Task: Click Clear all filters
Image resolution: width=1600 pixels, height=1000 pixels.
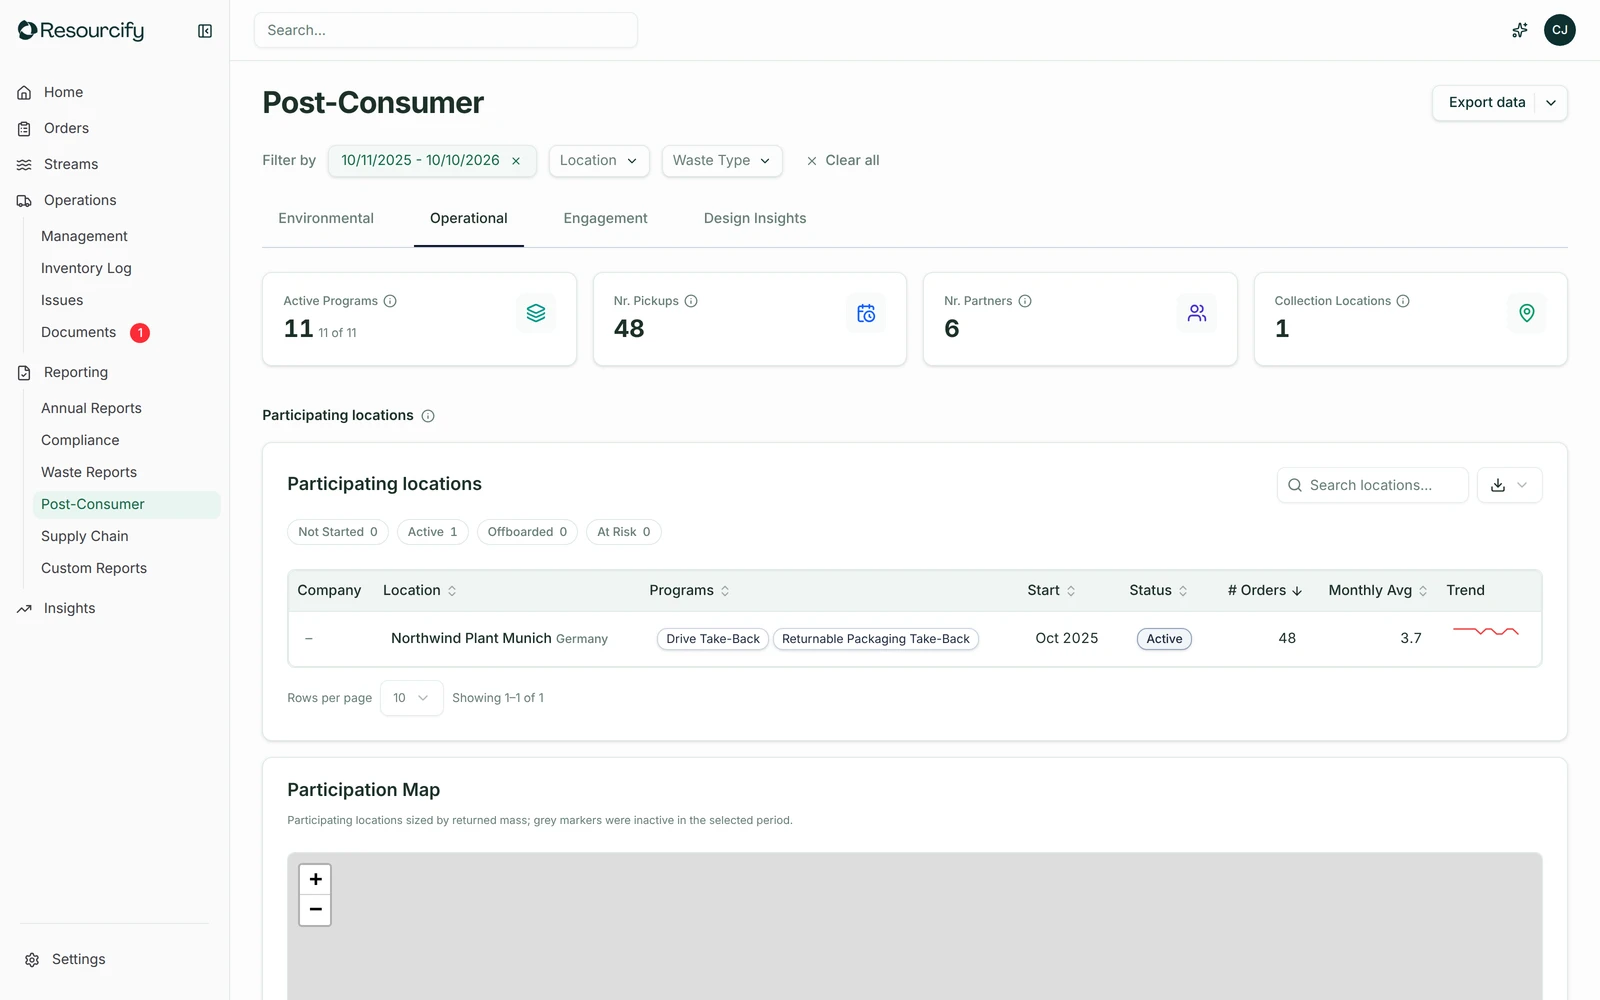Action: pos(843,161)
